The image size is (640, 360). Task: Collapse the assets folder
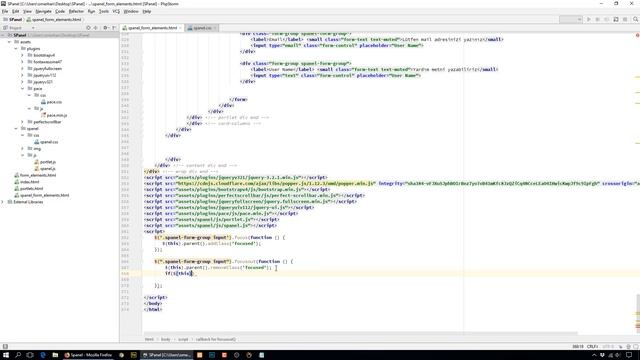pyautogui.click(x=9, y=42)
